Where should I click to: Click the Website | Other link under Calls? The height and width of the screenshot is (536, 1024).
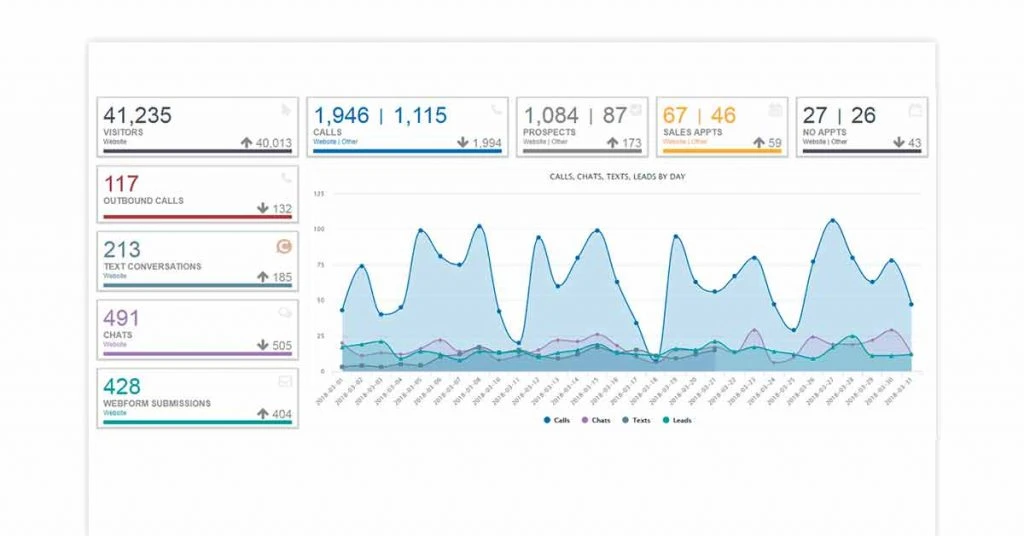335,142
